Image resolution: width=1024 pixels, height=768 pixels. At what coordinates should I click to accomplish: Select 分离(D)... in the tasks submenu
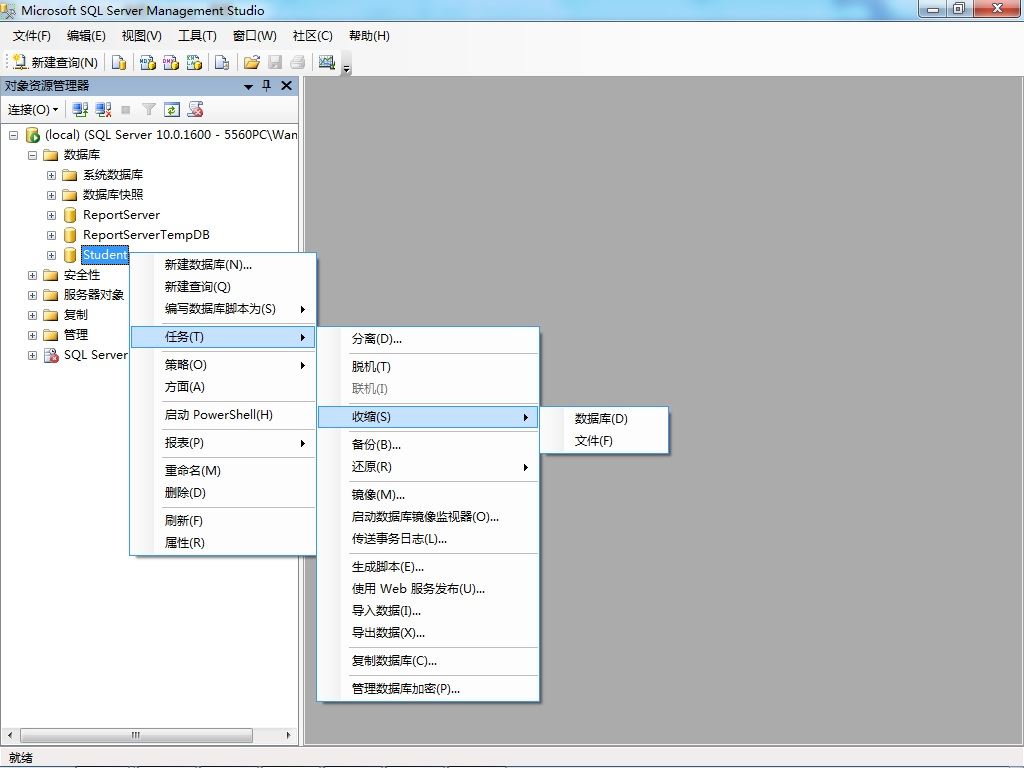(x=428, y=339)
